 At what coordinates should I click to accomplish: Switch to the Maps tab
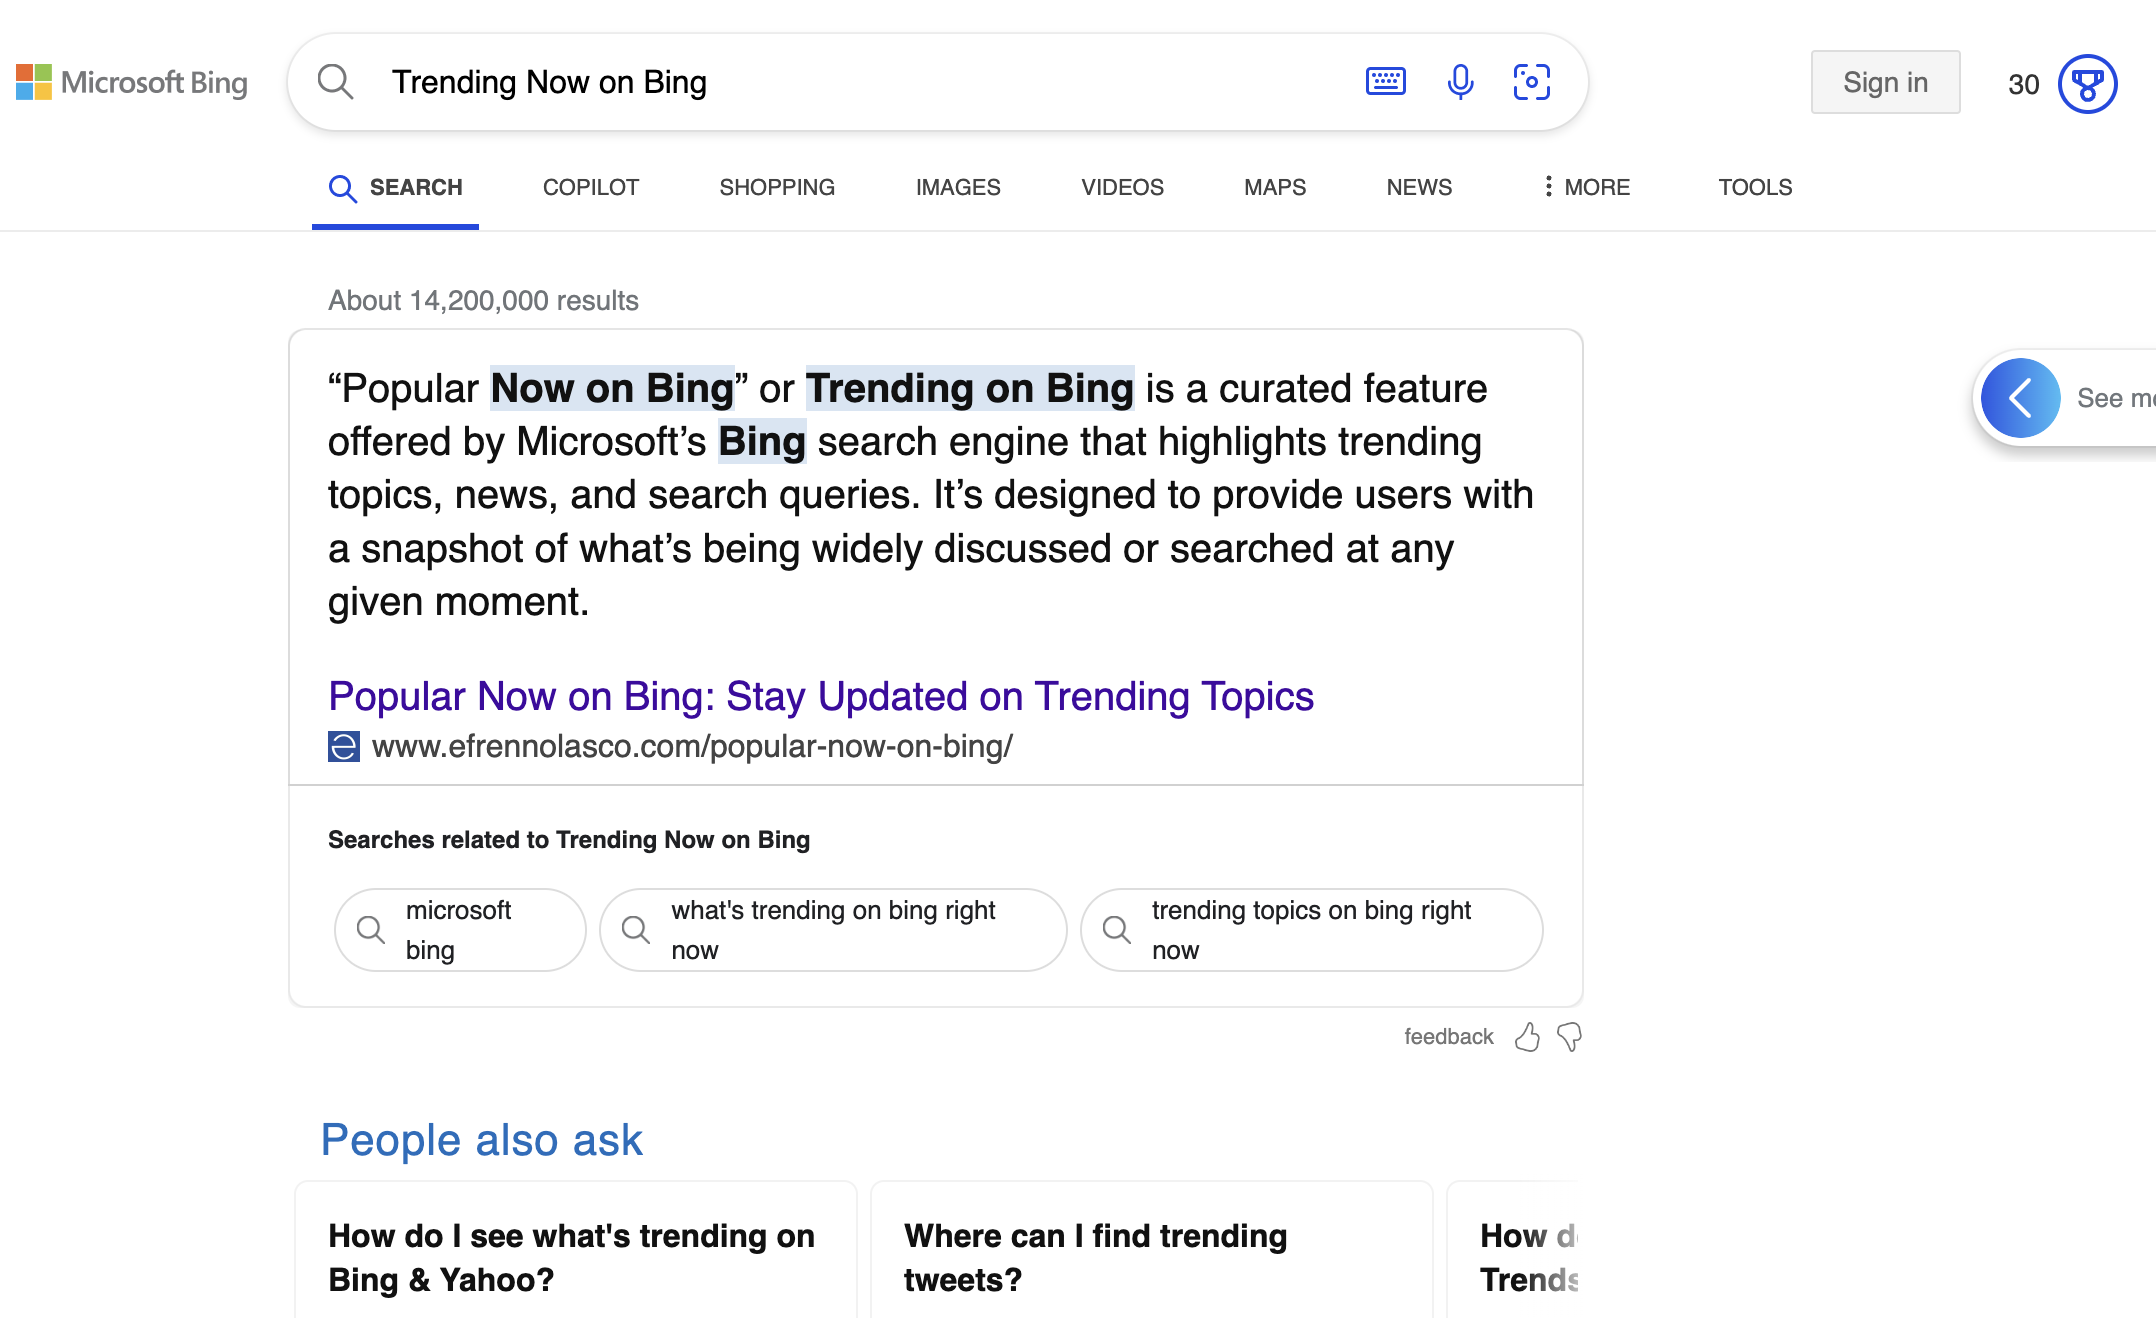point(1275,187)
